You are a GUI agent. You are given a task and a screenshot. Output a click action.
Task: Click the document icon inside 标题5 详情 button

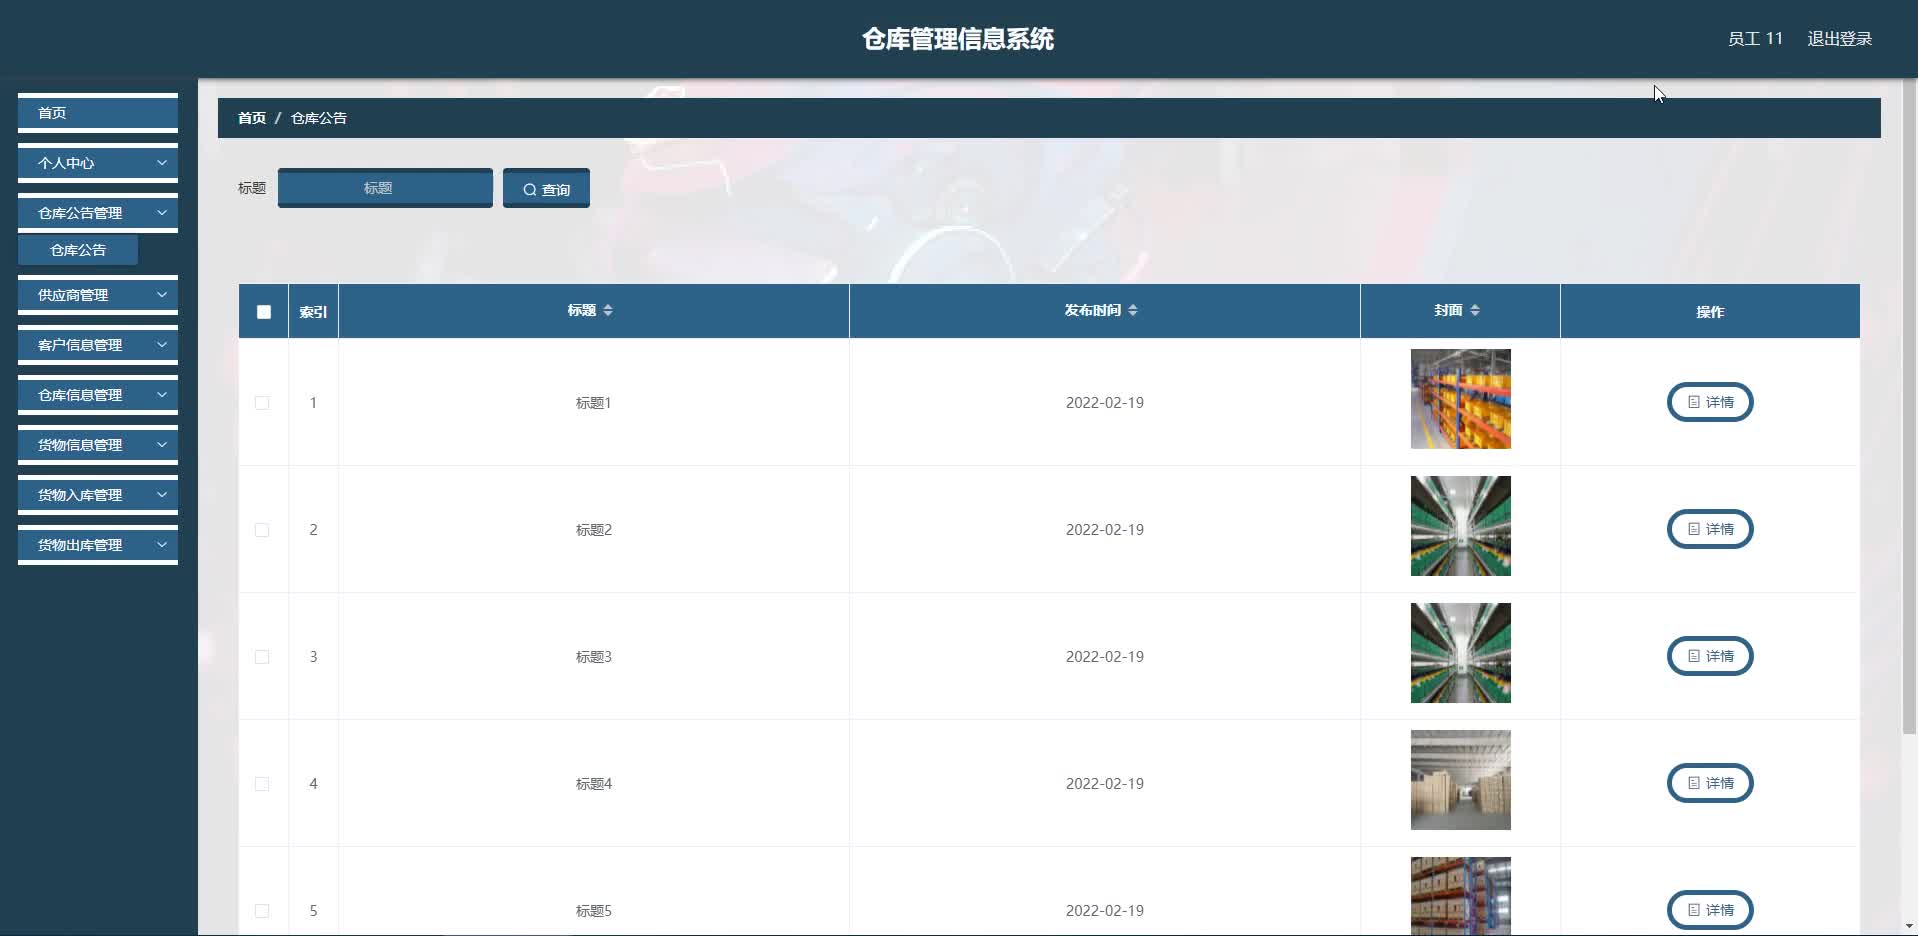[1693, 910]
